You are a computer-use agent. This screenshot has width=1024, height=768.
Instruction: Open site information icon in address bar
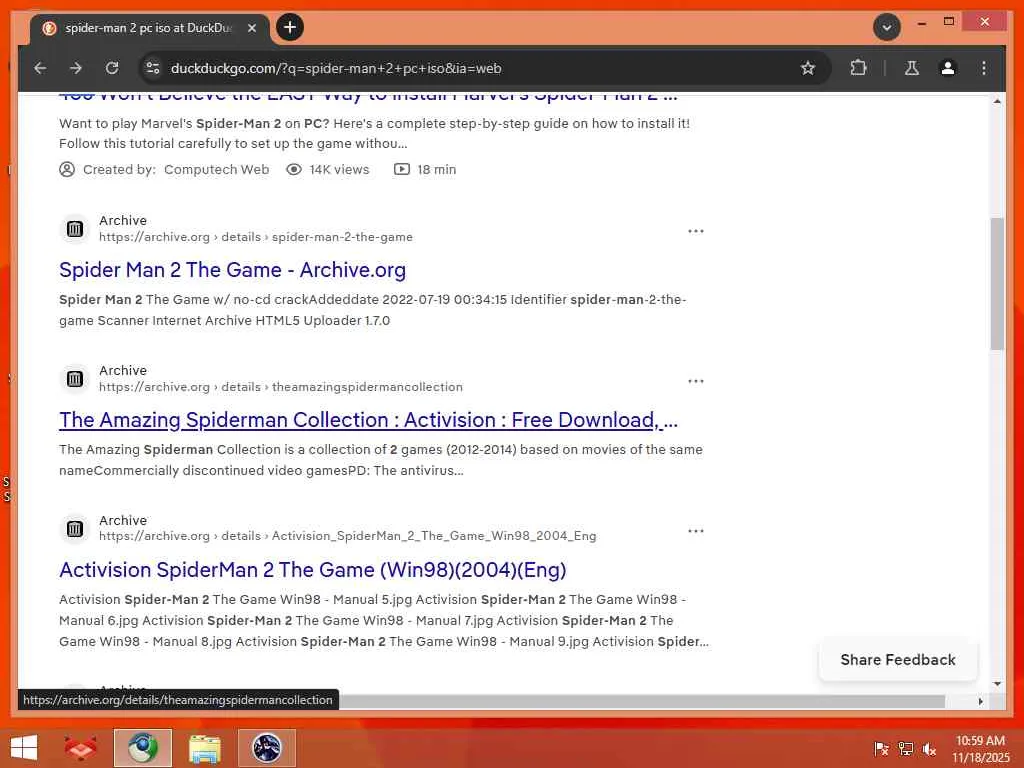tap(153, 68)
